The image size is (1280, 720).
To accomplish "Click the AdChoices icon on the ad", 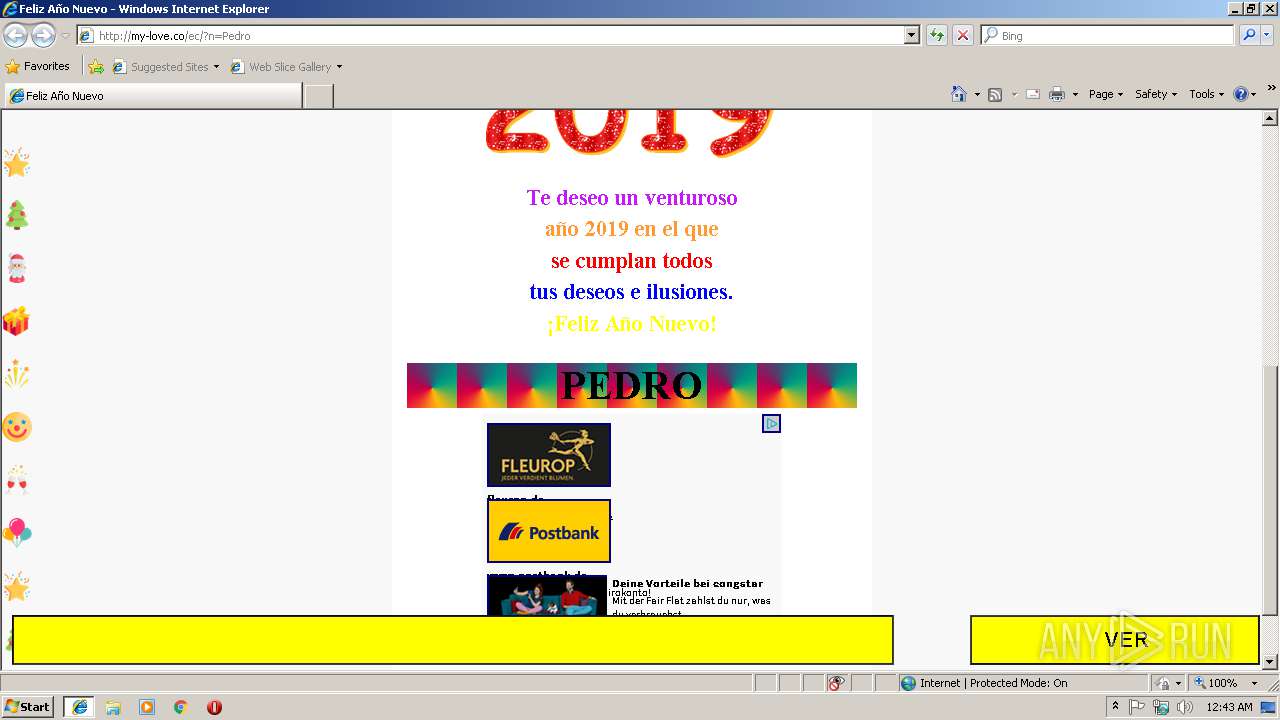I will (771, 424).
